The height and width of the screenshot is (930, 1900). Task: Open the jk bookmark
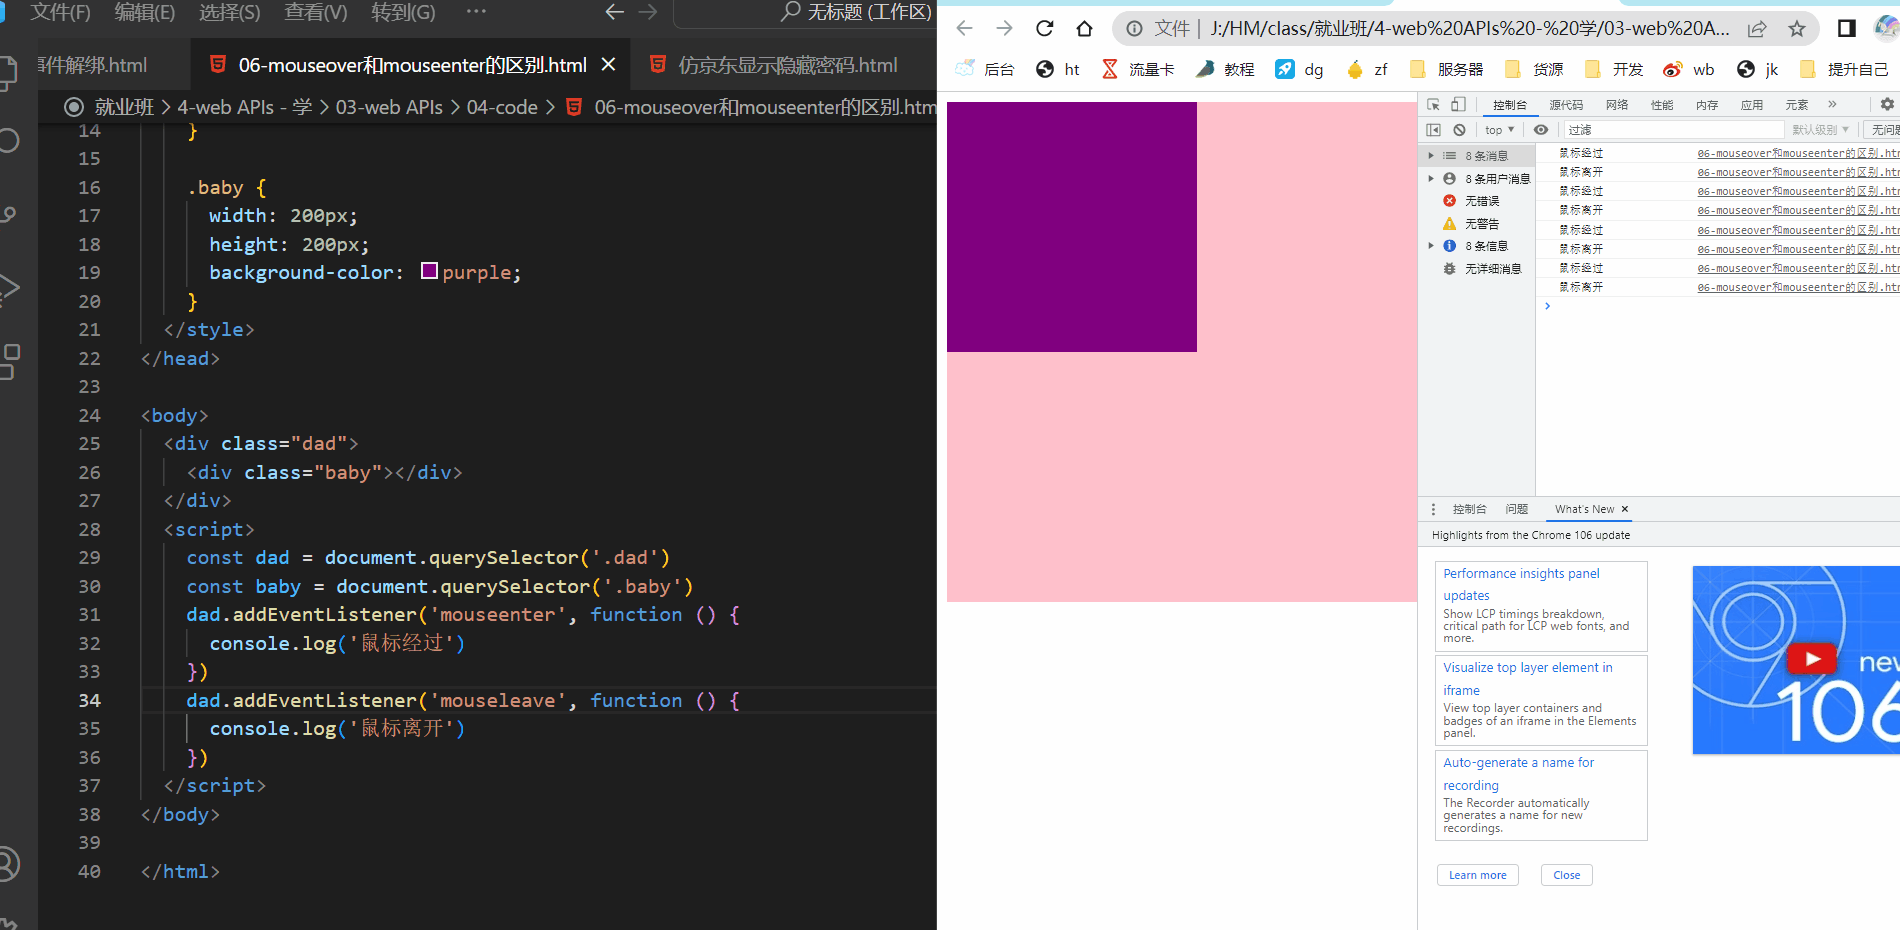click(x=1758, y=69)
